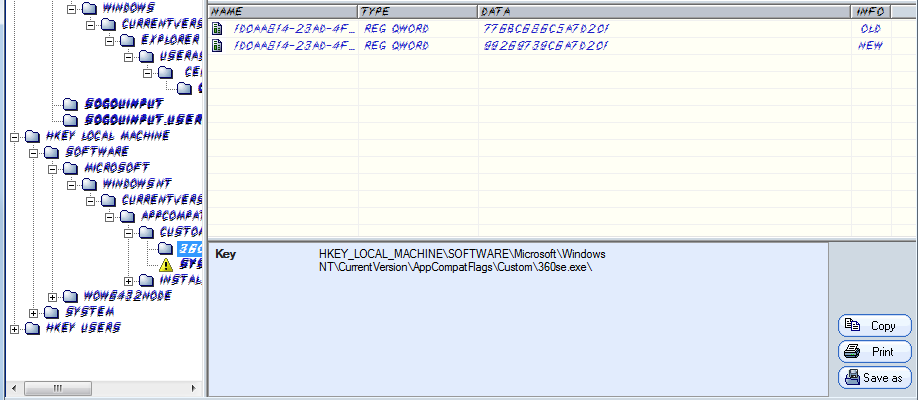Sort by the INFO column header
918x400 pixels.
[871, 12]
